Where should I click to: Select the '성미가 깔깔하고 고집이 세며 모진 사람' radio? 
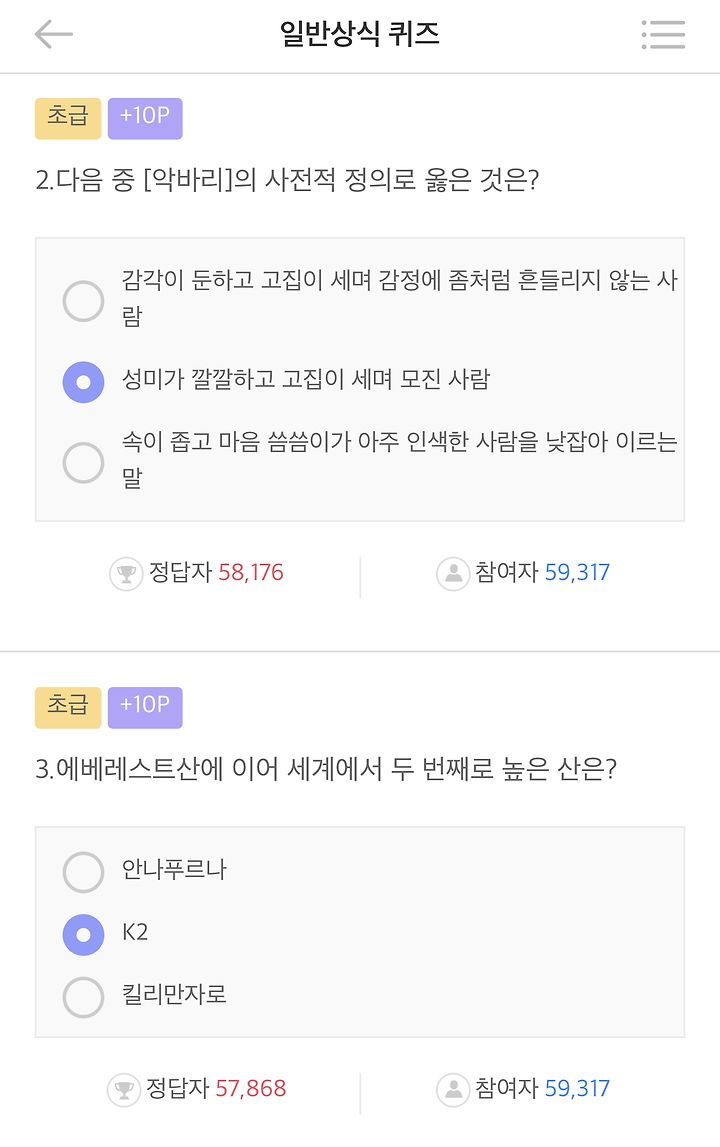coord(83,382)
